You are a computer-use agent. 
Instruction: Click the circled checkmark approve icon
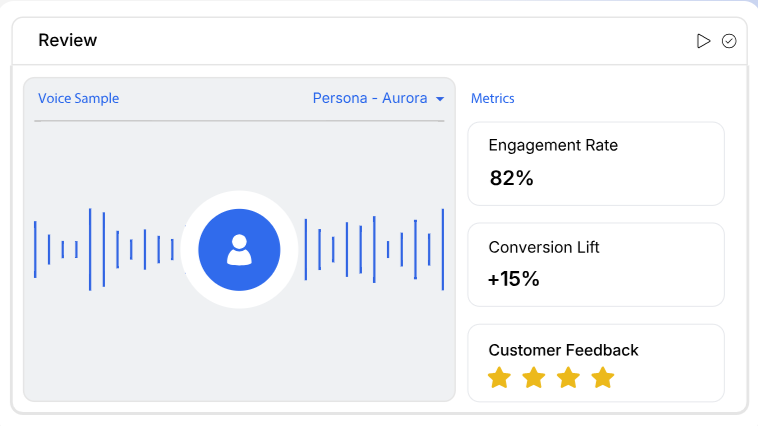pos(729,41)
